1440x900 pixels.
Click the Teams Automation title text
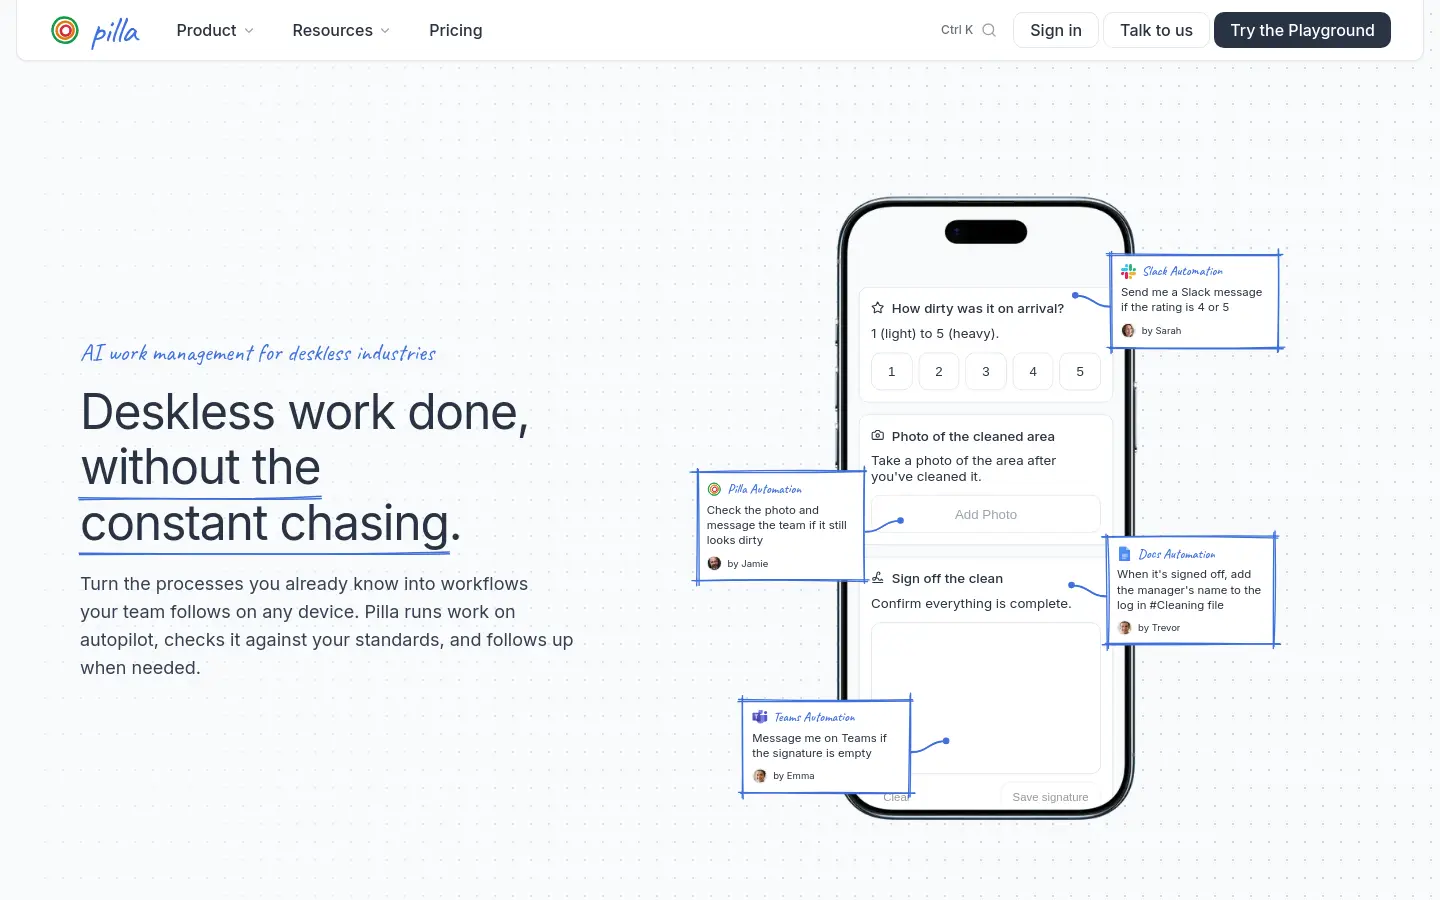point(815,717)
